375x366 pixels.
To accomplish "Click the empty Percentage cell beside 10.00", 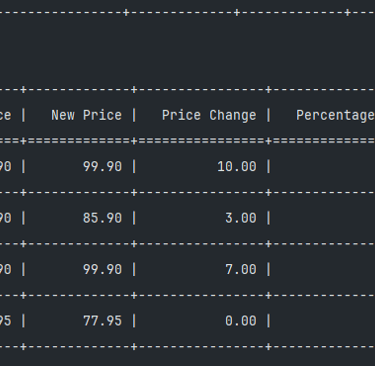I will tap(324, 166).
